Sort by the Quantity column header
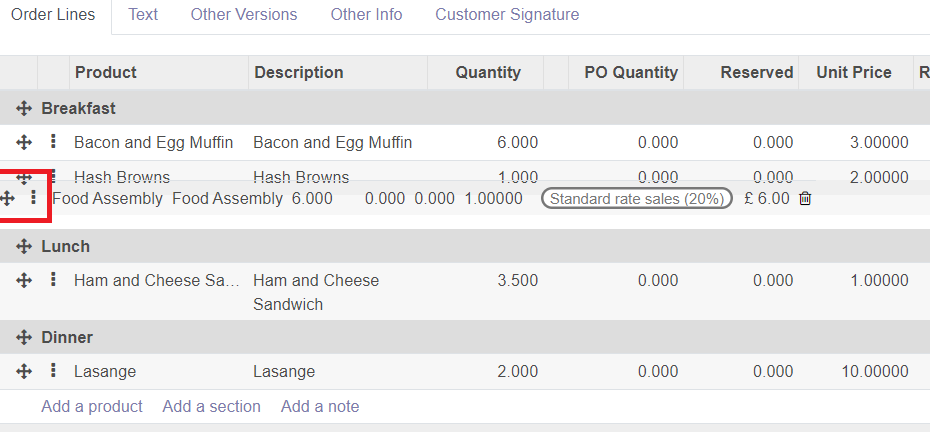 pos(488,72)
